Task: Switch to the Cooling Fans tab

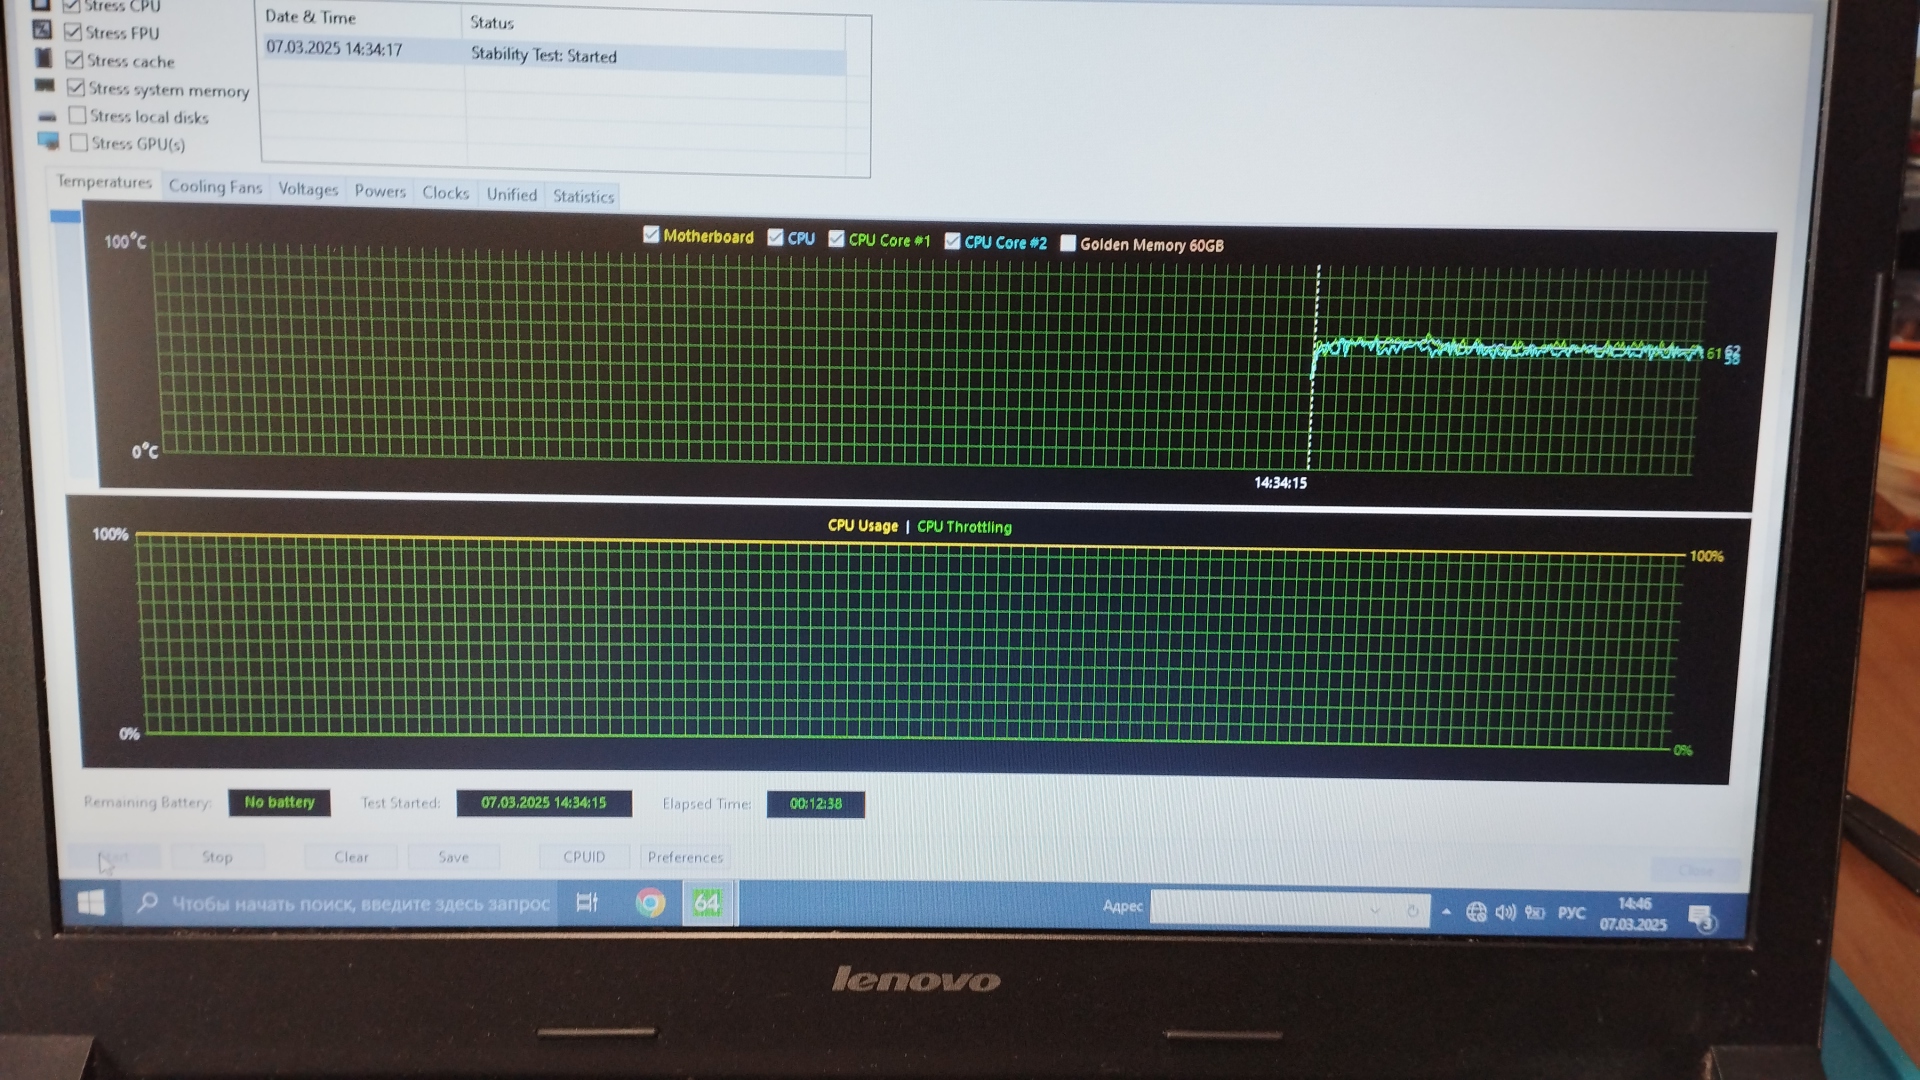Action: point(215,186)
